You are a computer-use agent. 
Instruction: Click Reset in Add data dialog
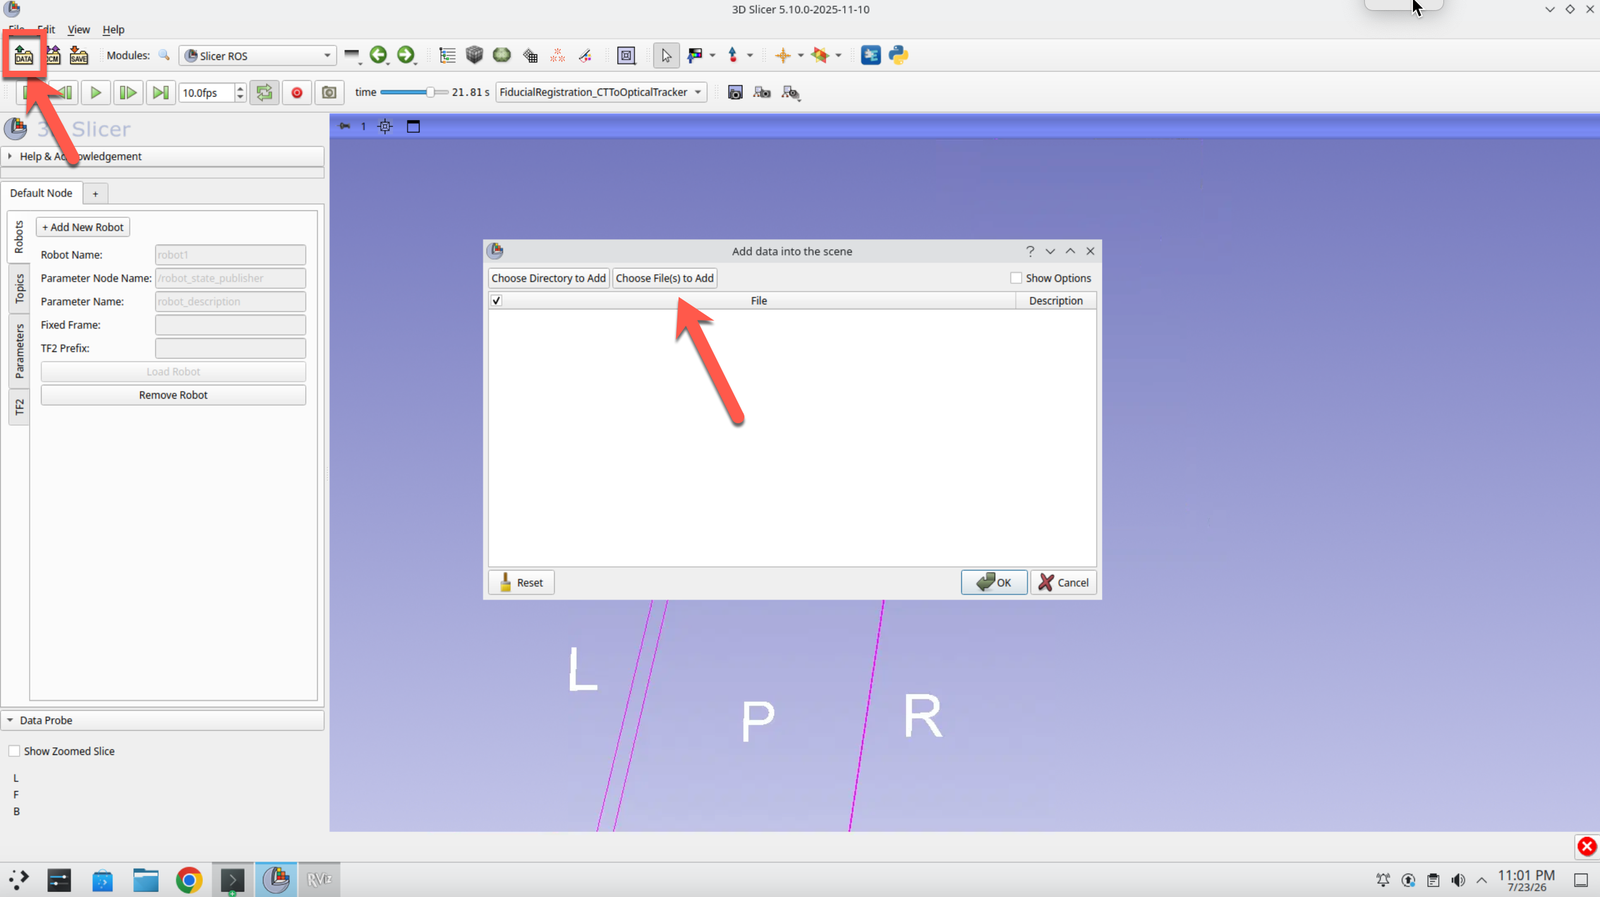pos(521,582)
